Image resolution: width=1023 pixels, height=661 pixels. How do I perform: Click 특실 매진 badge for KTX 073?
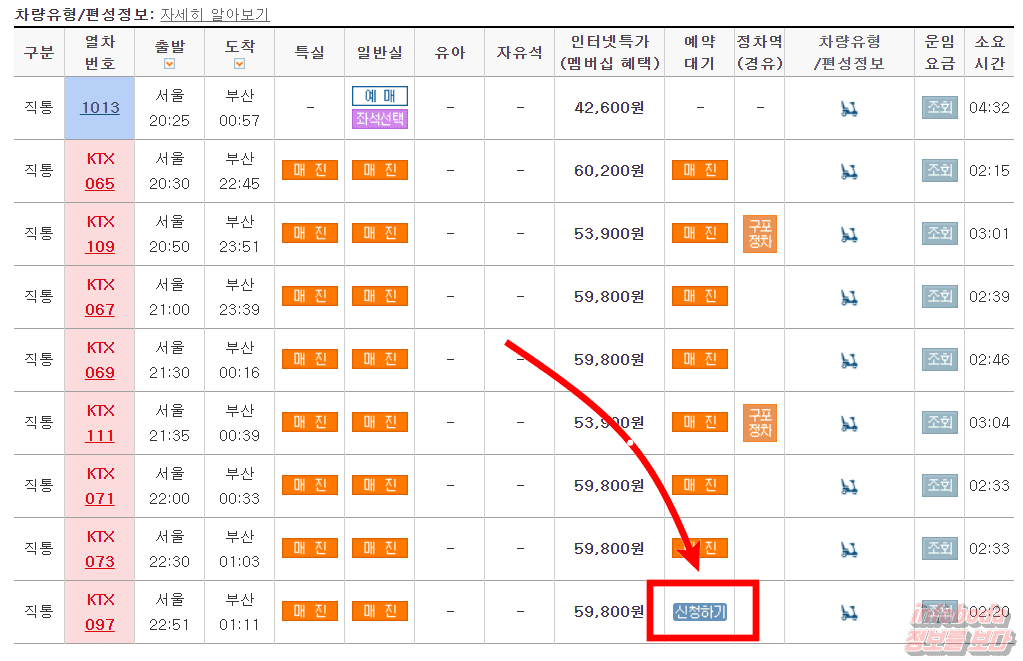tap(310, 548)
